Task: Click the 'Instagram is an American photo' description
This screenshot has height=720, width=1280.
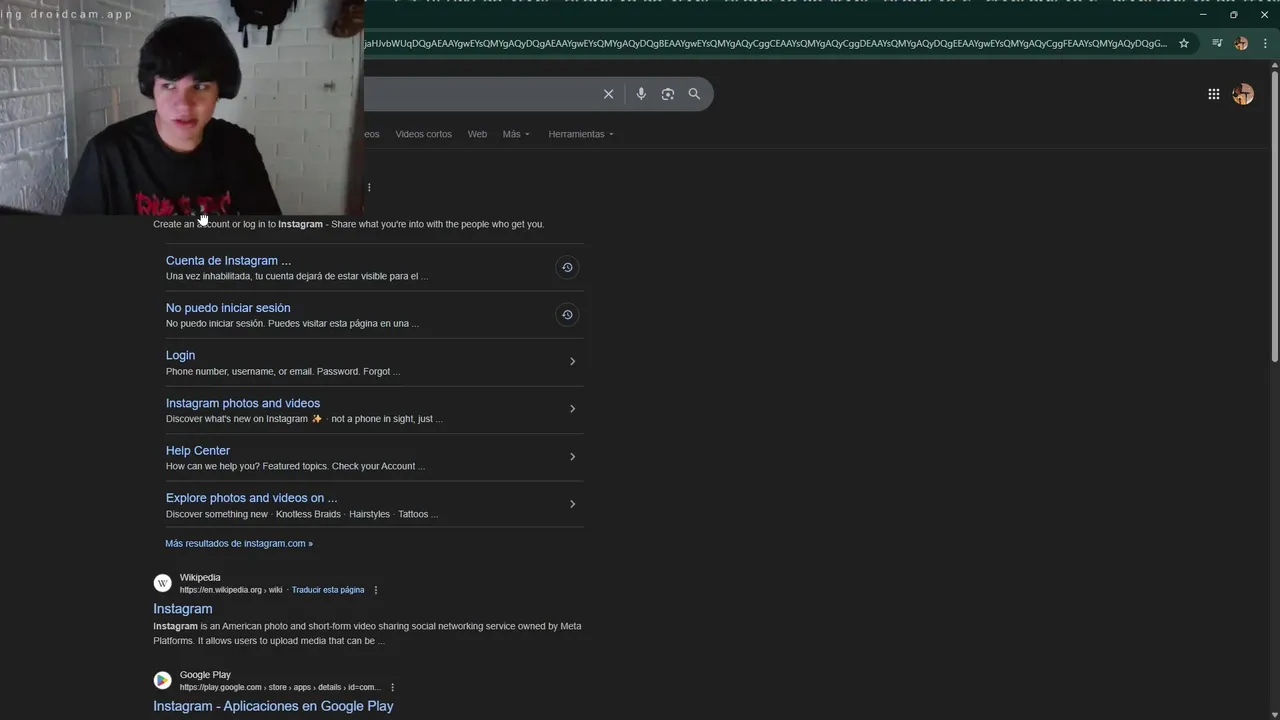Action: coord(367,633)
